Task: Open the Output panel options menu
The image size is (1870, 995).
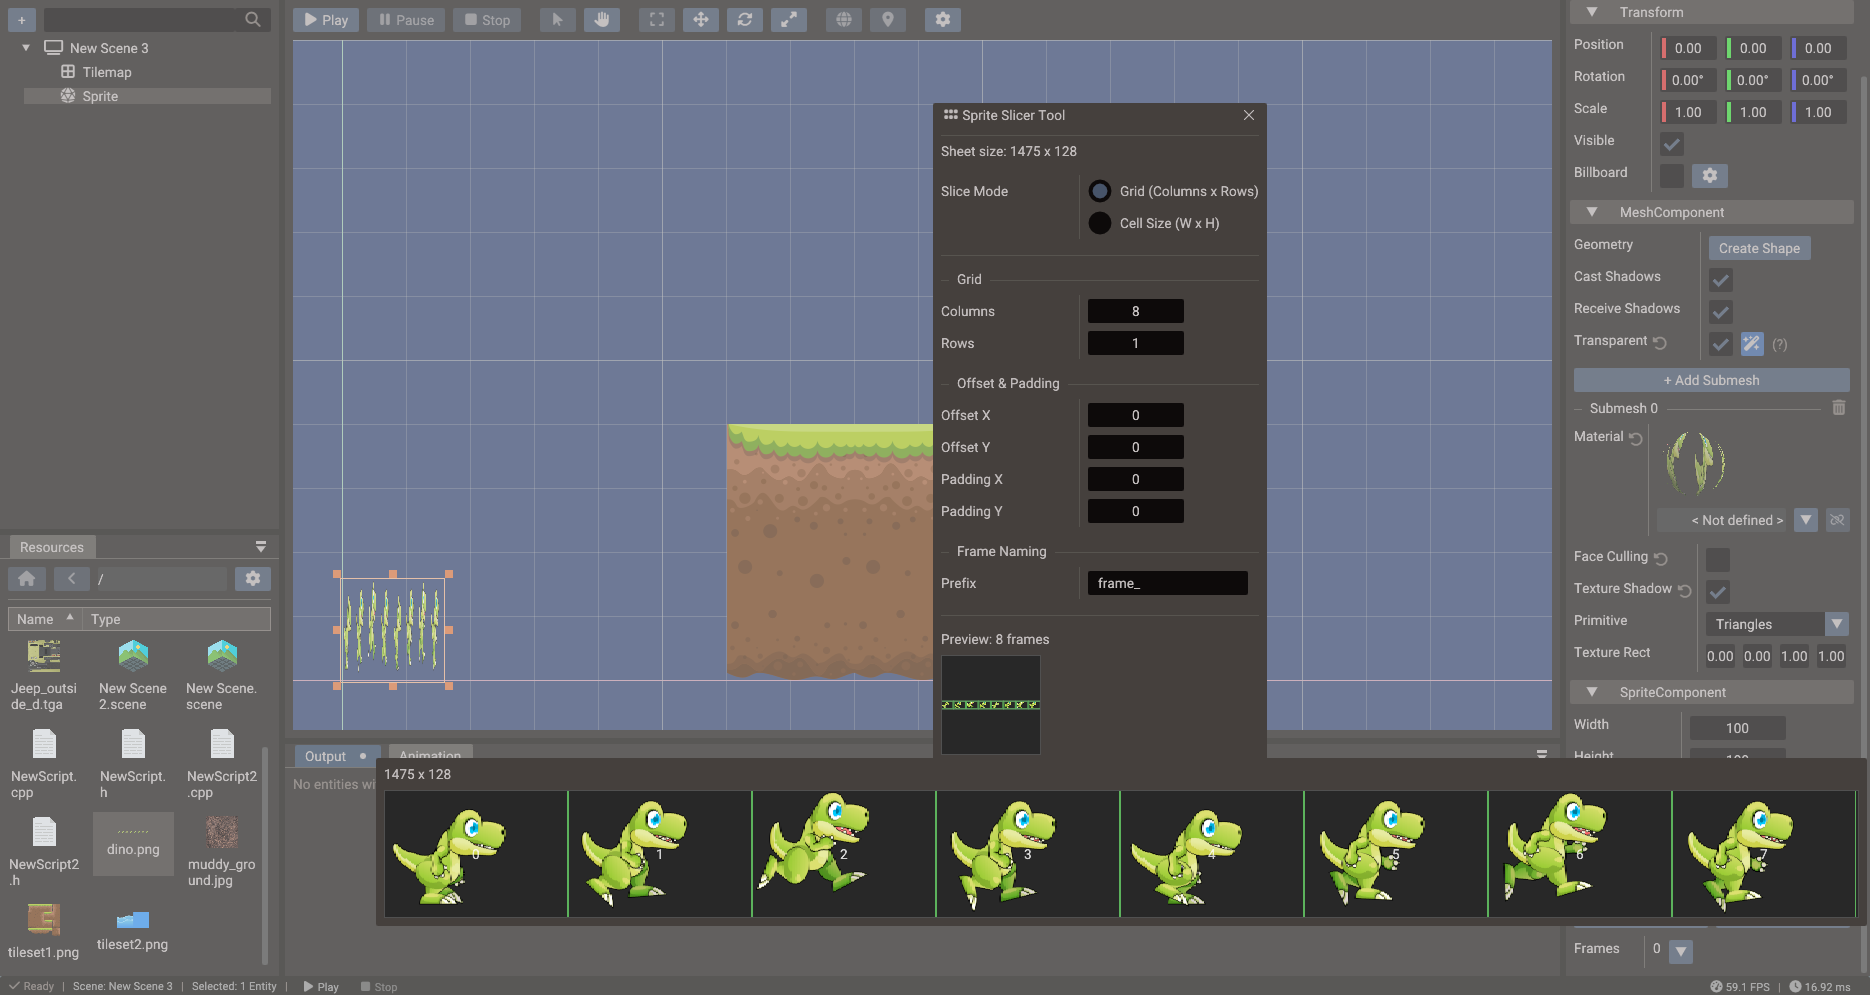Action: click(x=1542, y=753)
